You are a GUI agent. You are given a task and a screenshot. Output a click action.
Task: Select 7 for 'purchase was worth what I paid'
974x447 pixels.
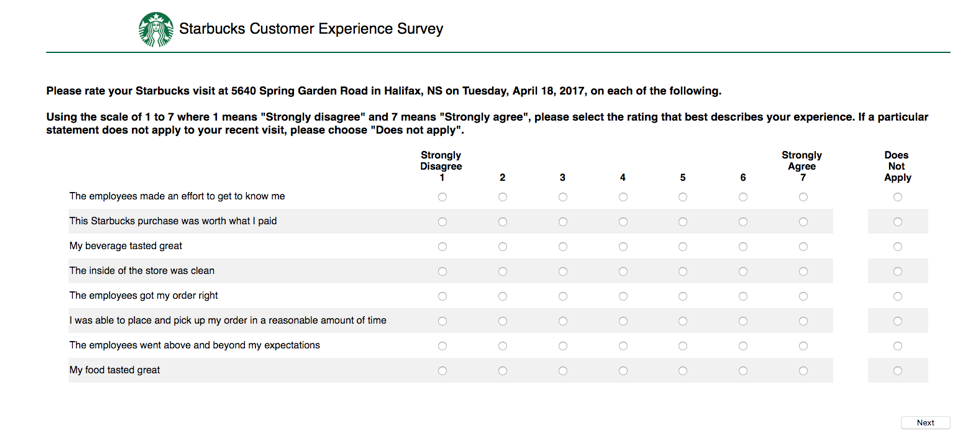[803, 222]
